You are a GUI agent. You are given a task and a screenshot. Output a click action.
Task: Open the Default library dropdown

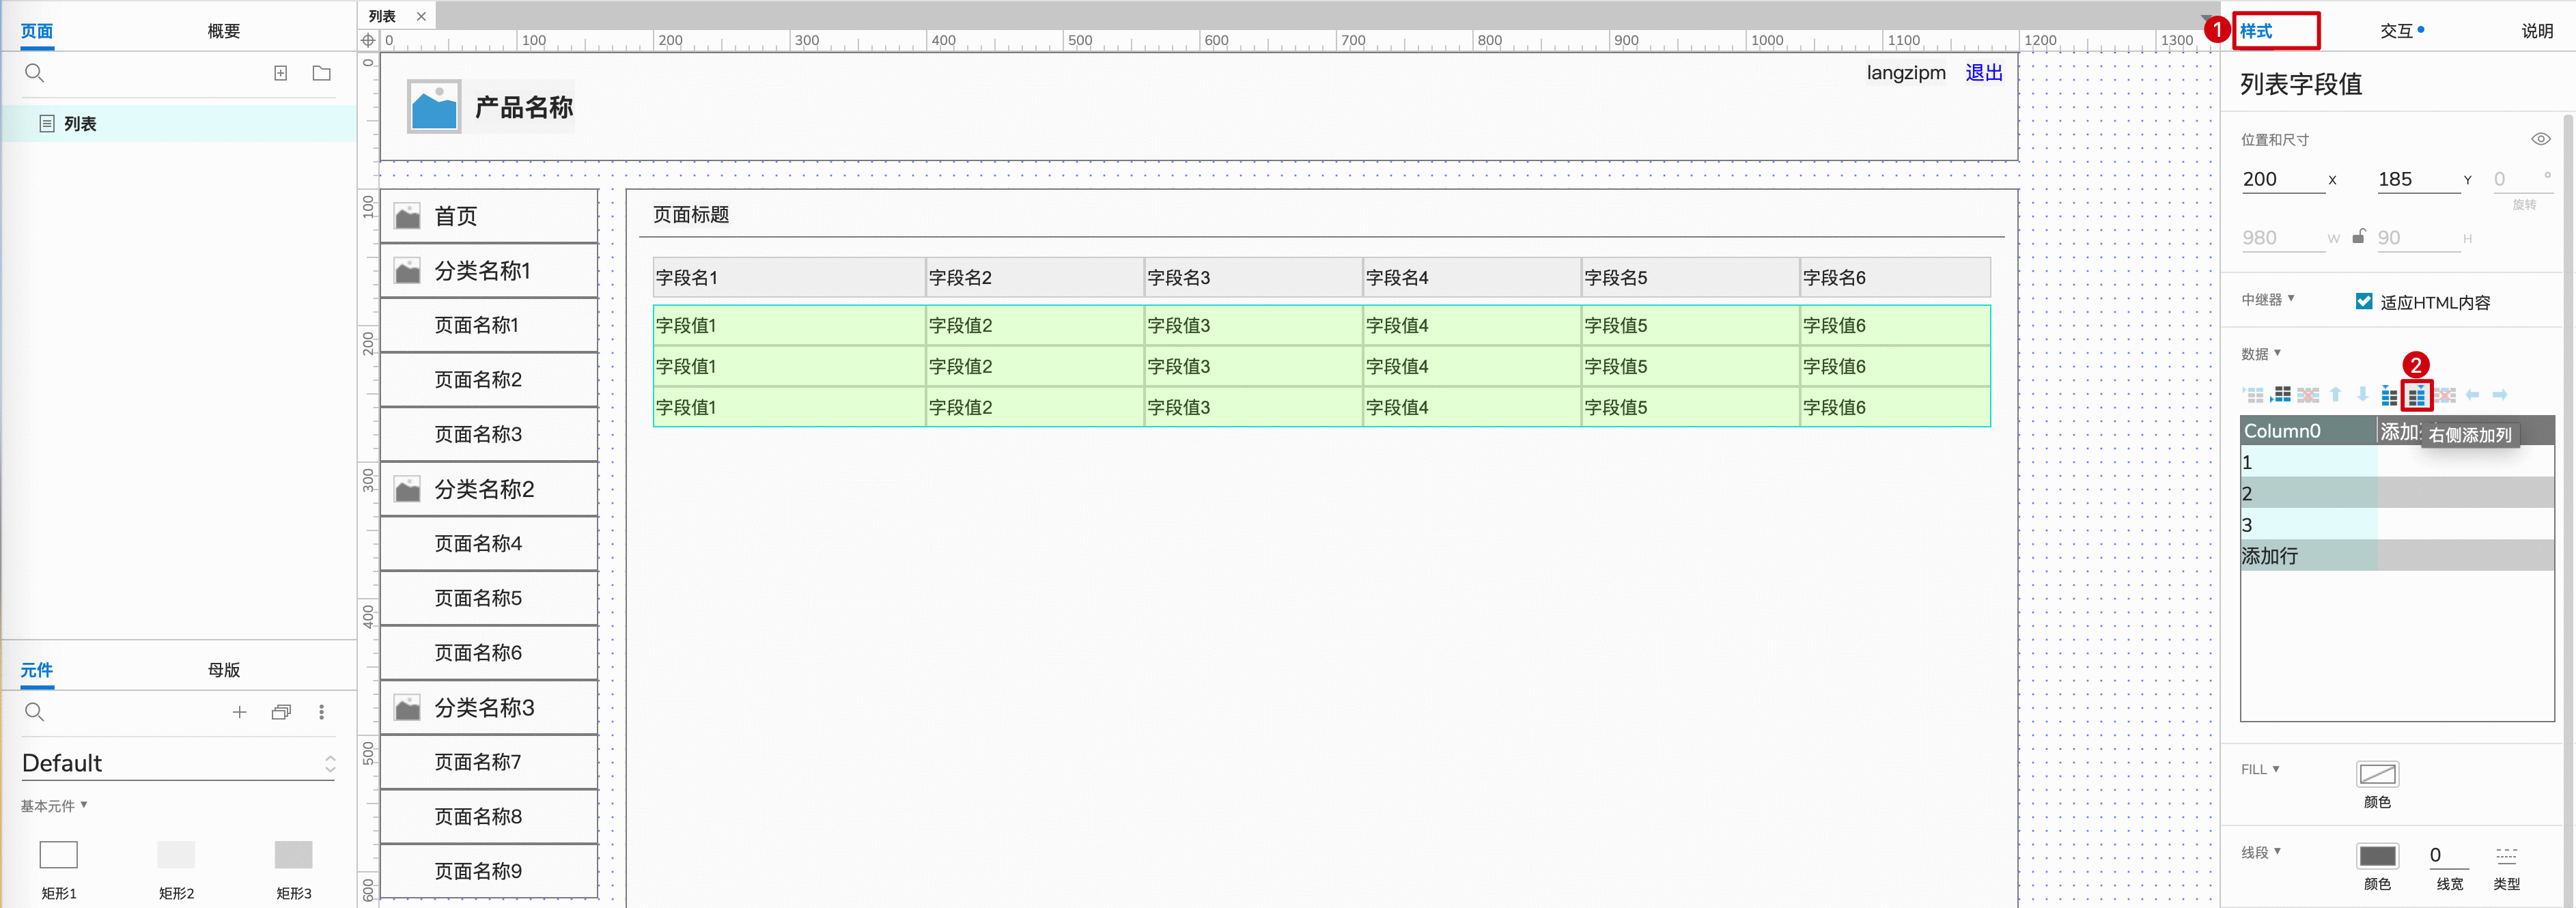[178, 763]
